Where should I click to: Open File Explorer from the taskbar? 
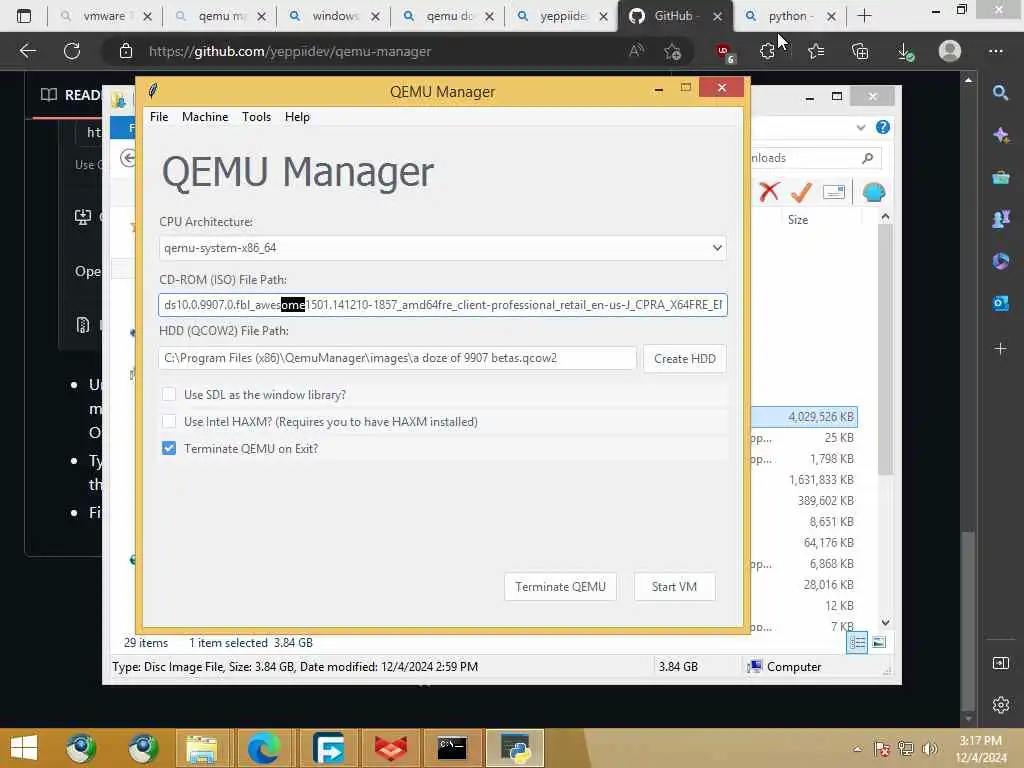click(202, 748)
